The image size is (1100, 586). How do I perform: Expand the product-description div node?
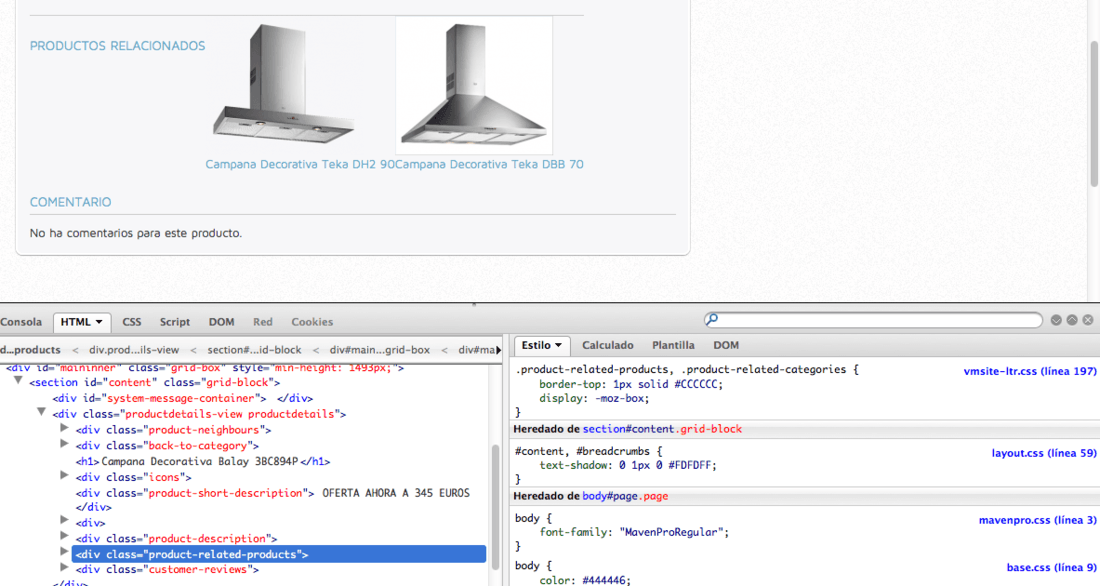click(x=65, y=537)
